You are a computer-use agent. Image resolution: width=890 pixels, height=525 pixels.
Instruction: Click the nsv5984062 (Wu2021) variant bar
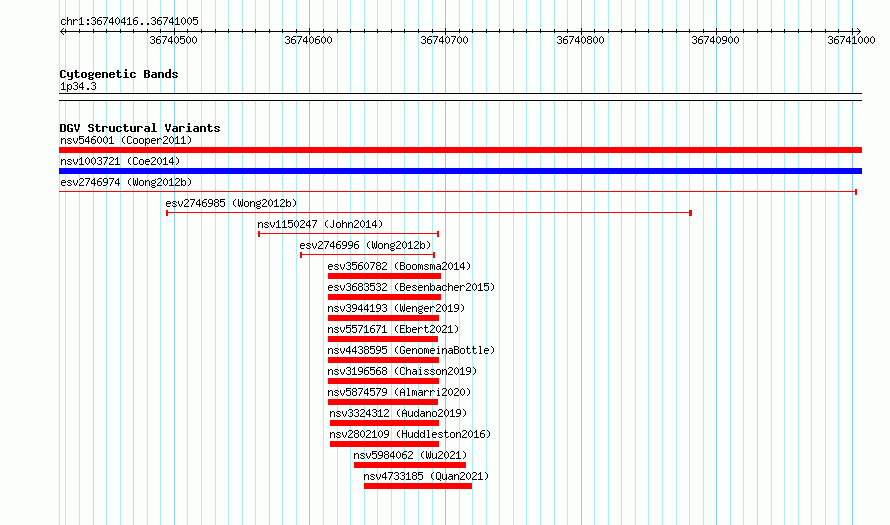(410, 465)
